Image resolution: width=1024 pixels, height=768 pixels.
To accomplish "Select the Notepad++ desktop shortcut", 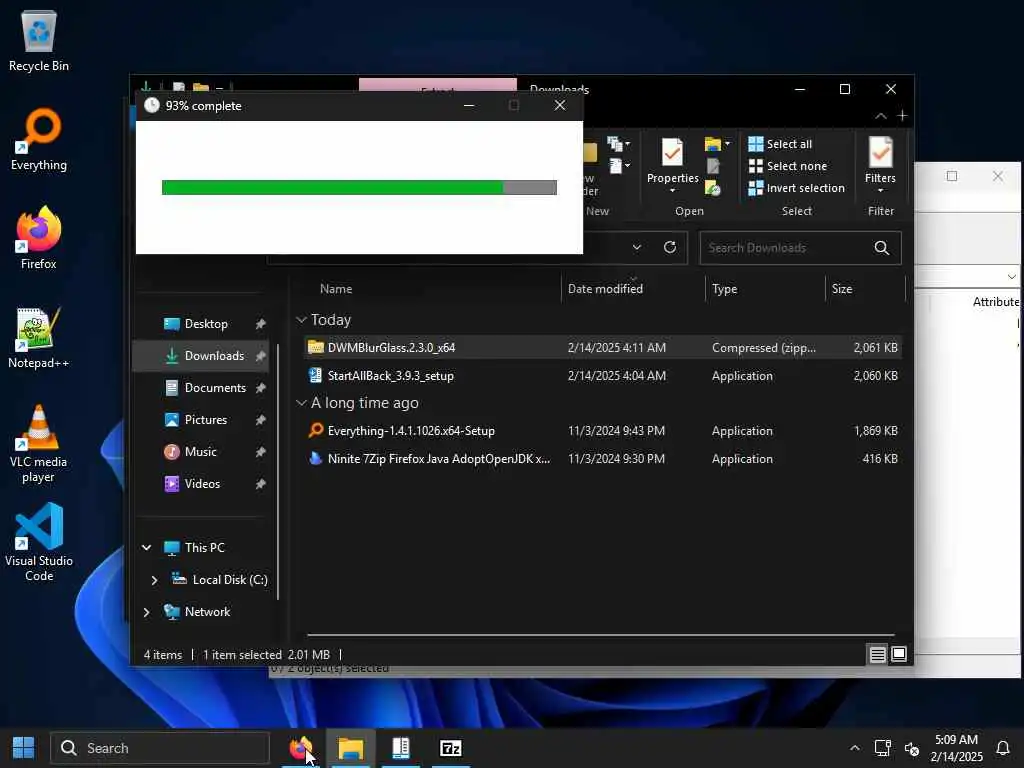I will [x=39, y=338].
